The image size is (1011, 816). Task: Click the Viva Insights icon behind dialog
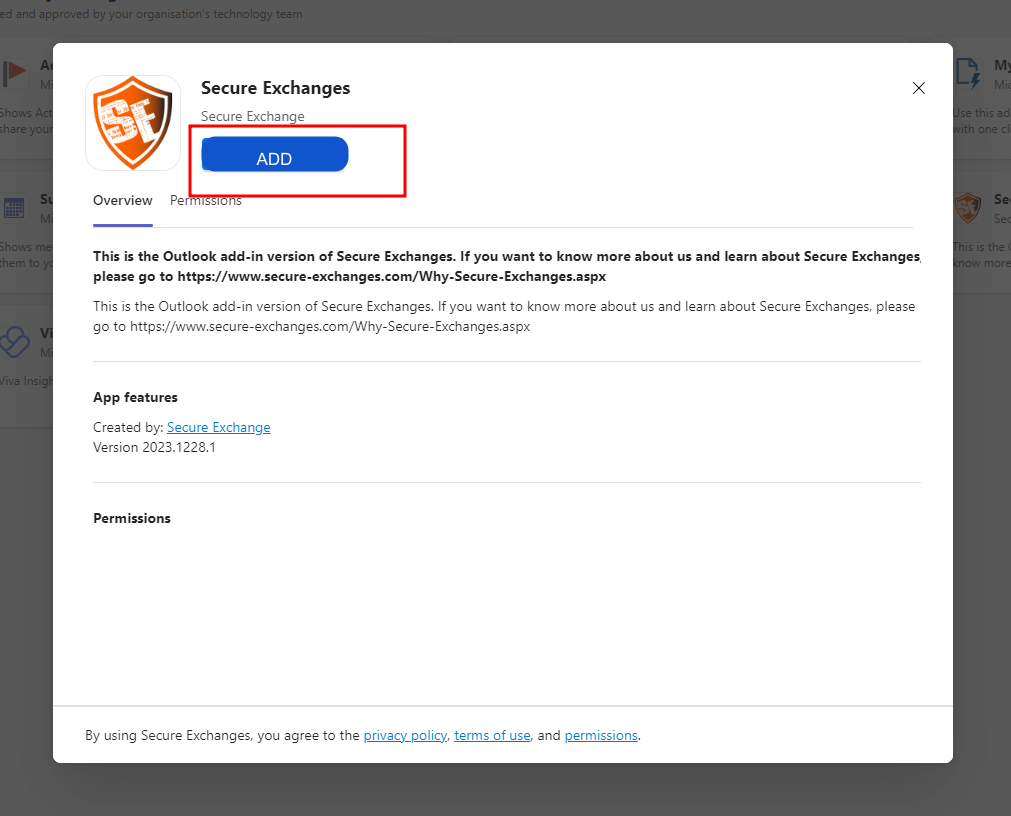(14, 342)
